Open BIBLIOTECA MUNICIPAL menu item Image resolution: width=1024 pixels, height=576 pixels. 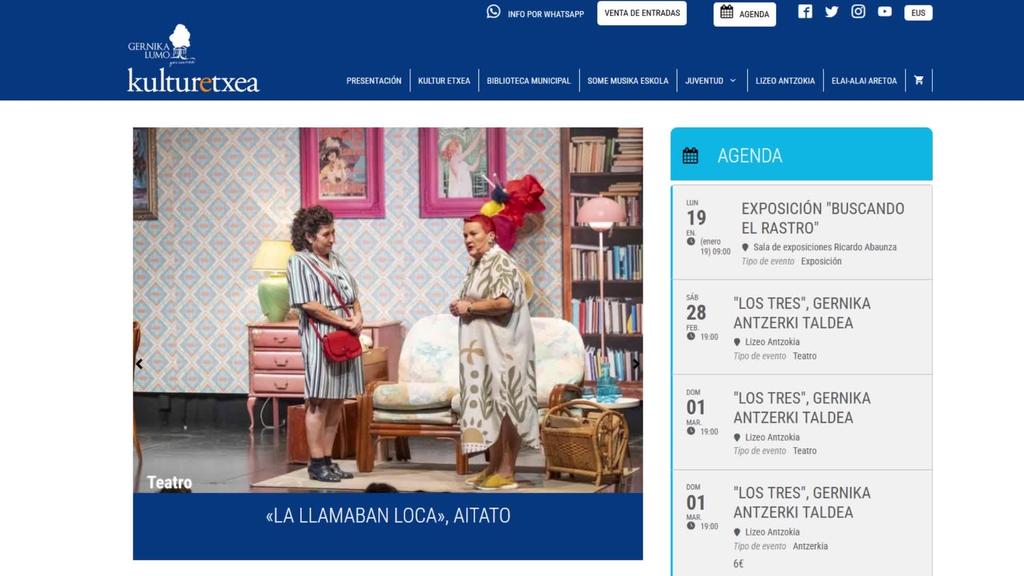(528, 81)
